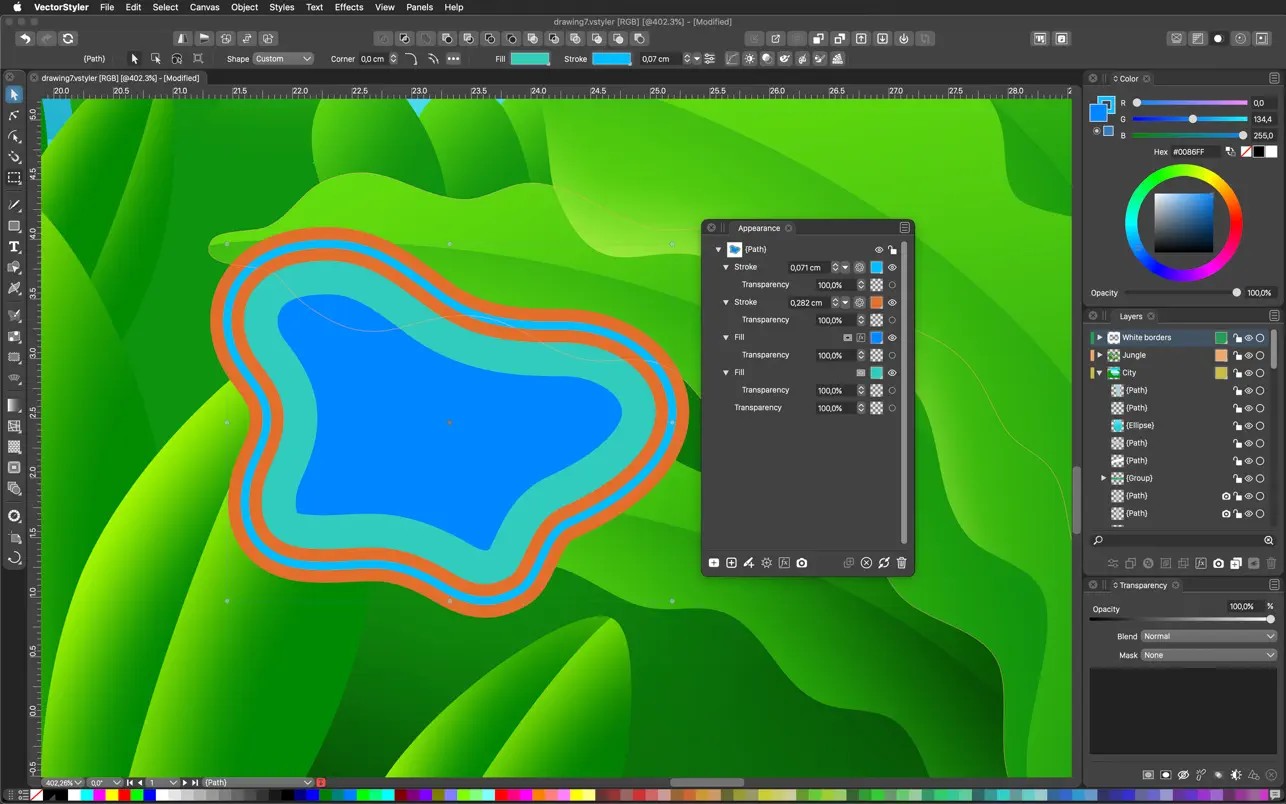Screen dimensions: 1286x804
Task: Open settings gear of 0,282 cm stroke
Action: 859,303
